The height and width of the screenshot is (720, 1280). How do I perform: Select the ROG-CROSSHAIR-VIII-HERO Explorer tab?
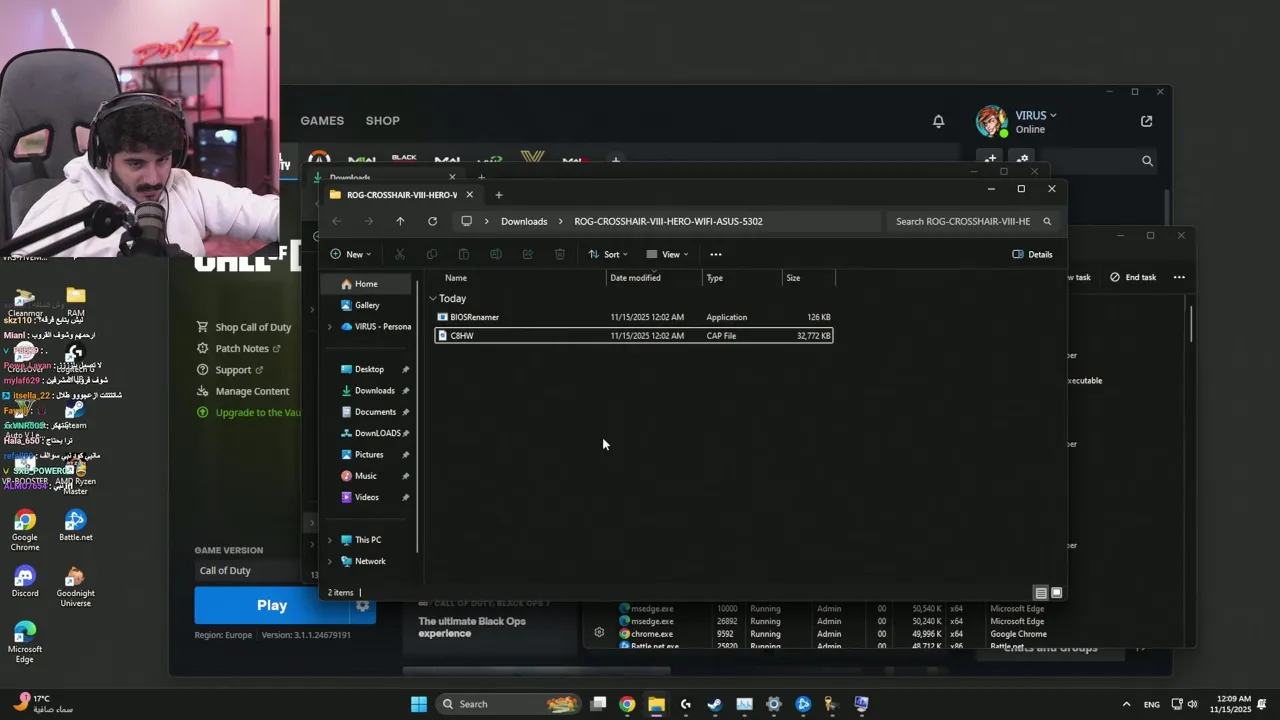tap(401, 195)
